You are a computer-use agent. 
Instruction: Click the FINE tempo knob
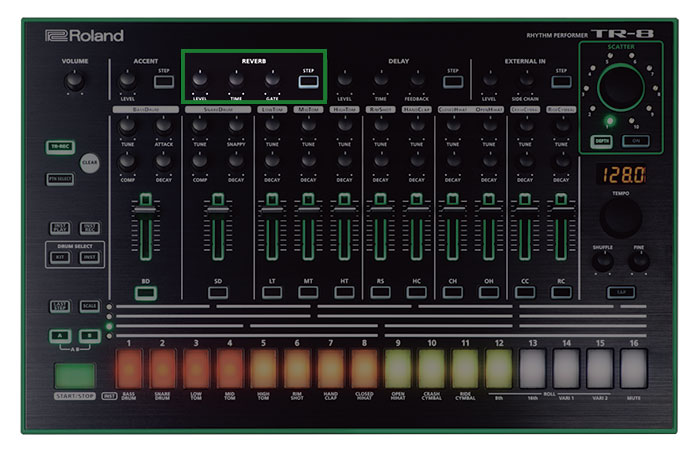pos(639,261)
